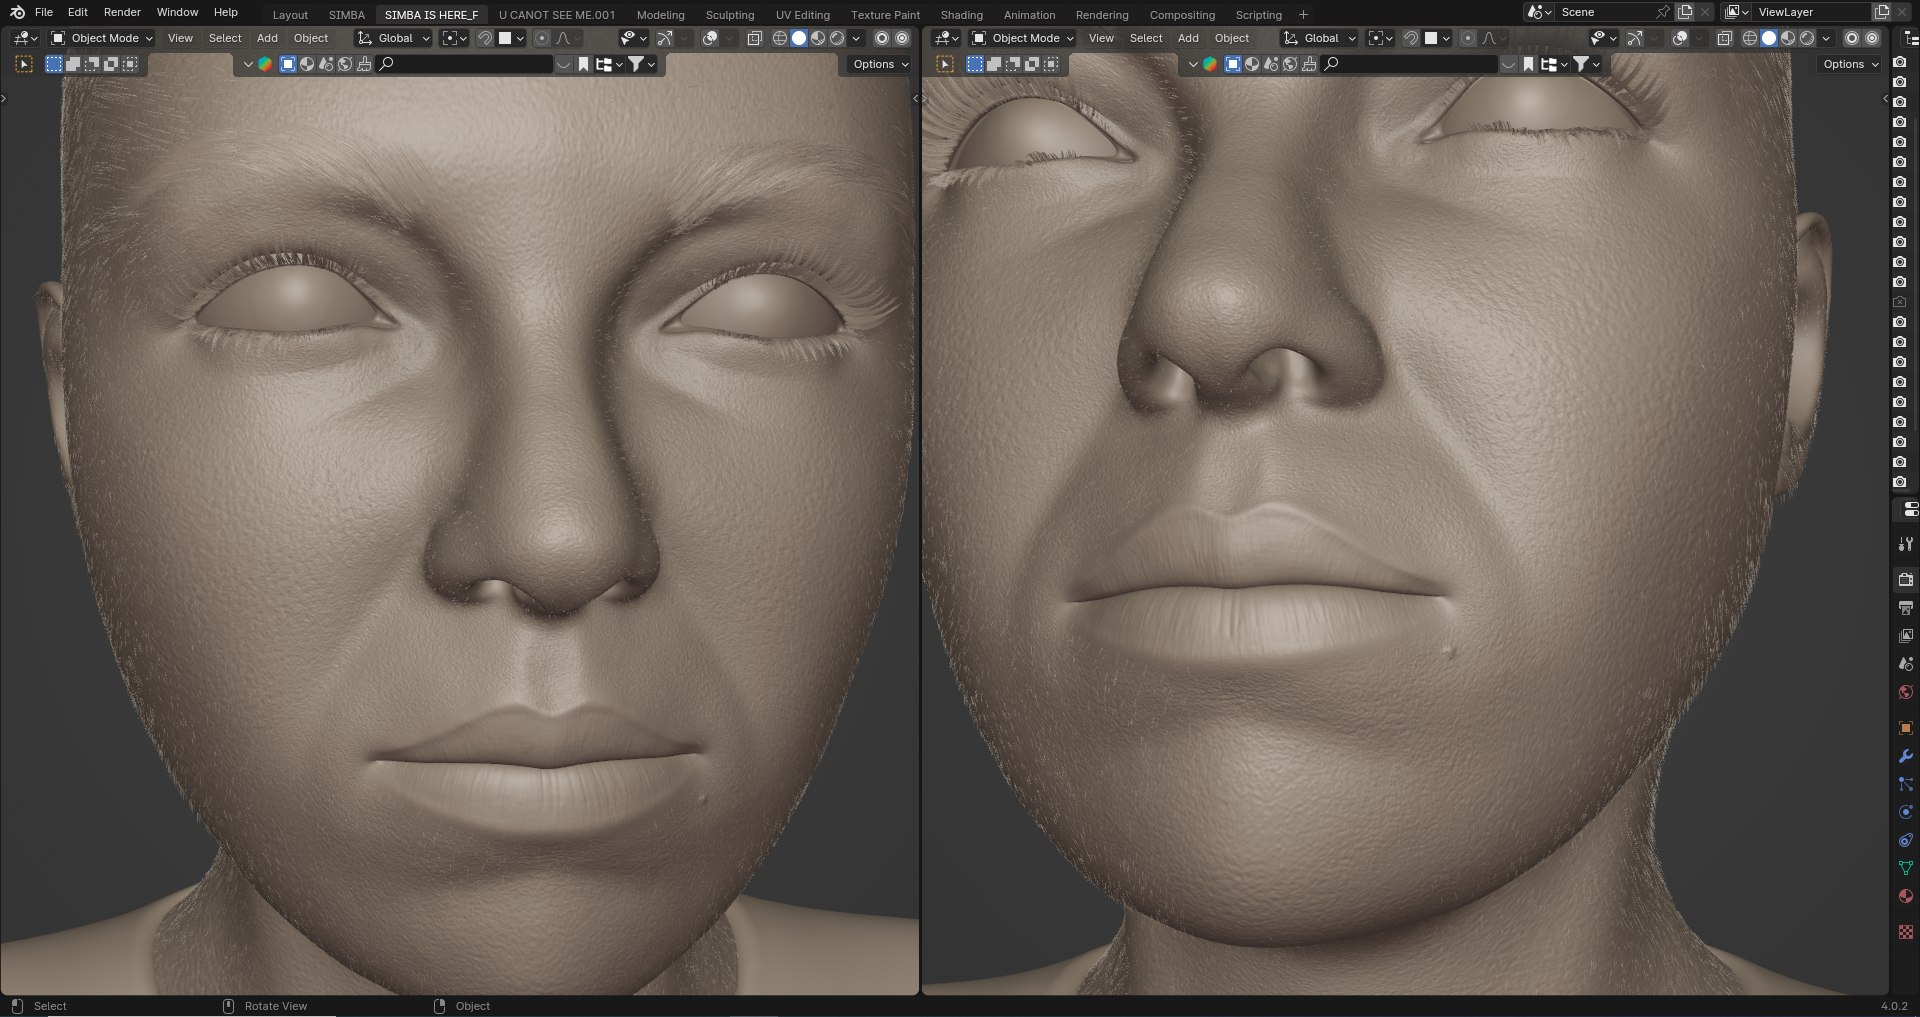
Task: Switch to the Layout workspace tab
Action: point(290,15)
